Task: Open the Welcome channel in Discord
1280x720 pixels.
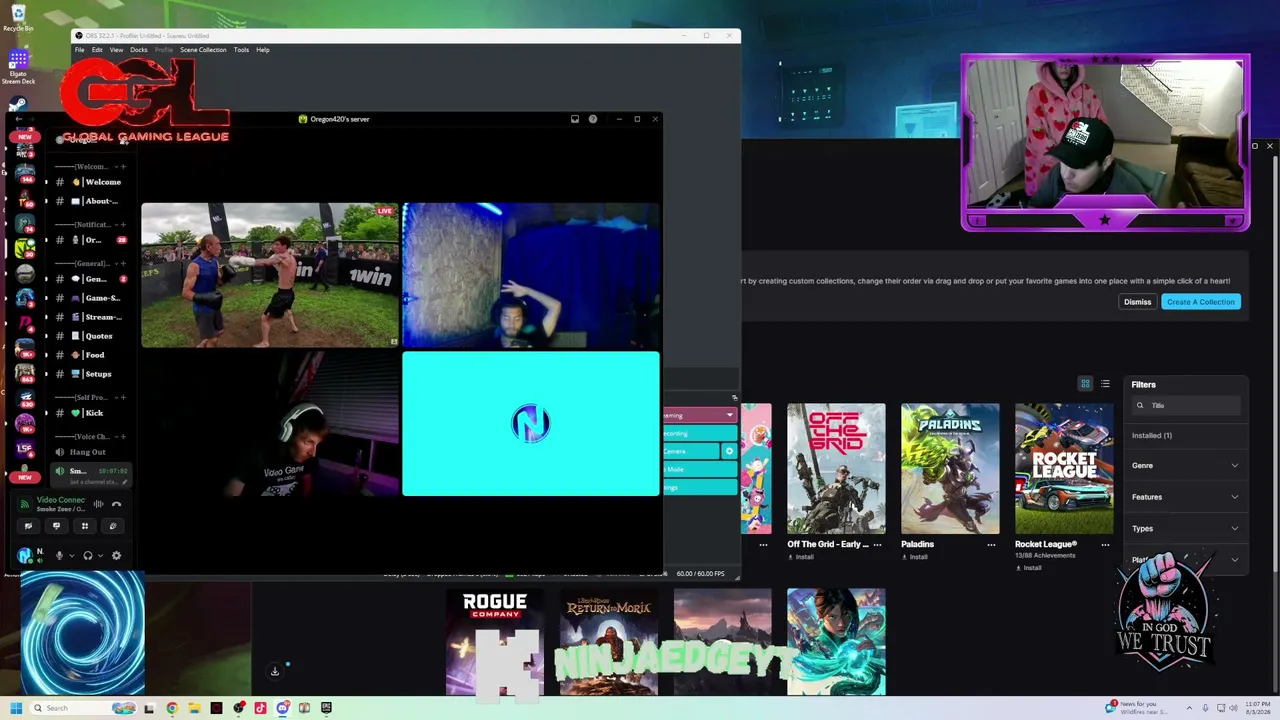Action: coord(92,182)
